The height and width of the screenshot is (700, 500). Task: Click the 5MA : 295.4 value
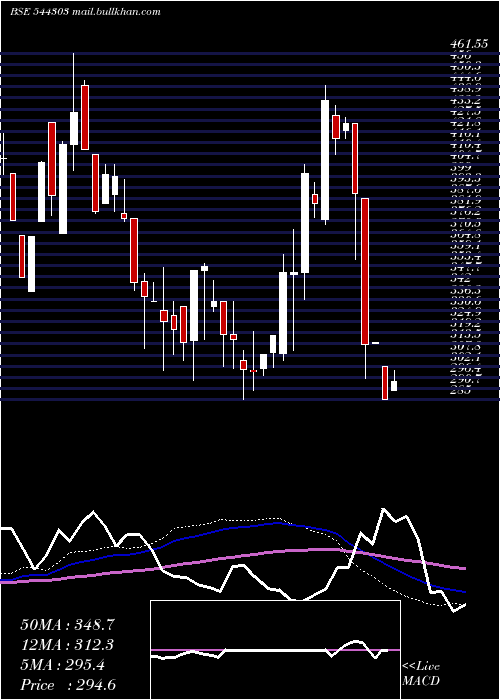[x=62, y=665]
